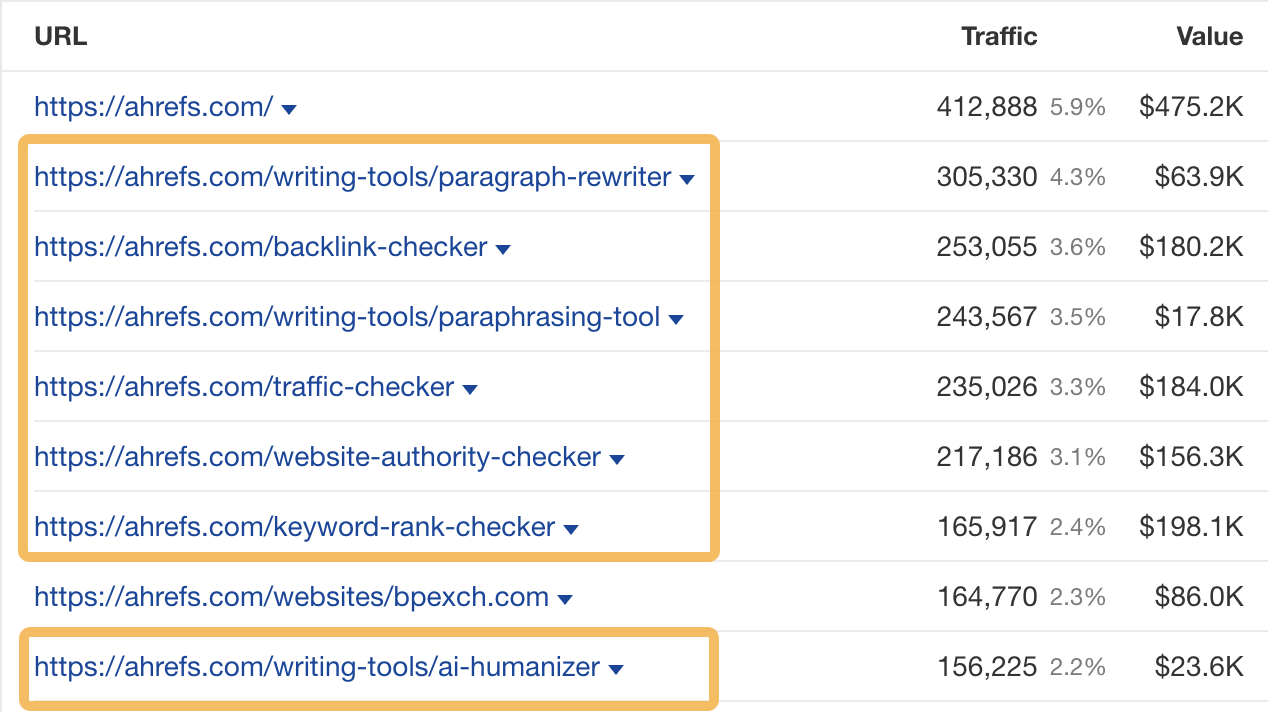Open the paraphrasing-tool caret dropdown

click(677, 319)
